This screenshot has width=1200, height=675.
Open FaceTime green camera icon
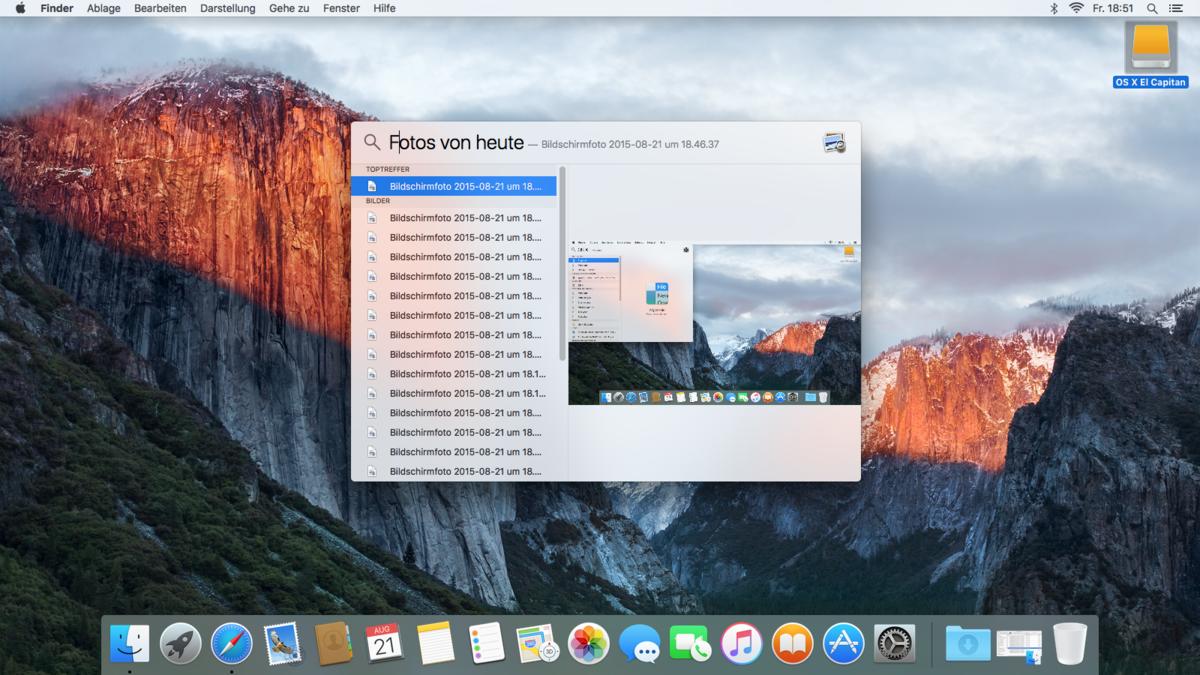point(690,644)
